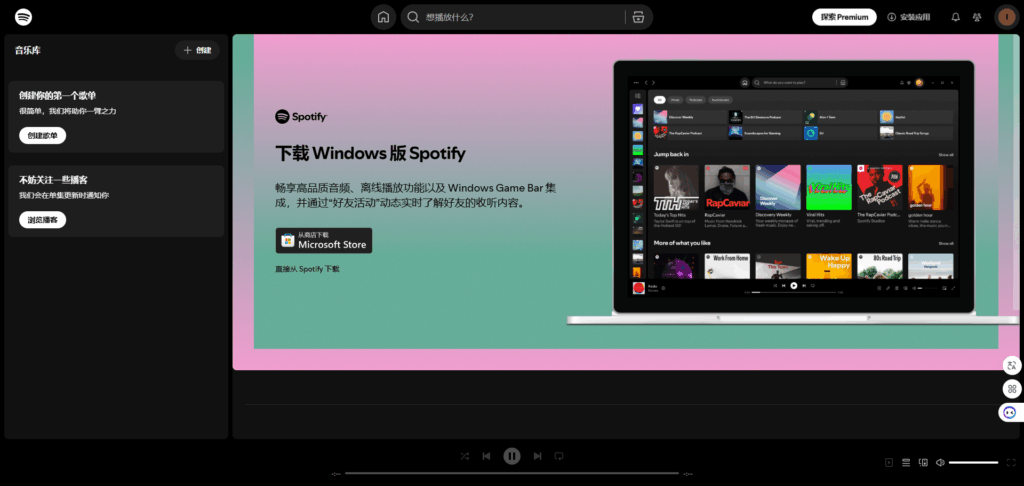The width and height of the screenshot is (1024, 486).
Task: Click the floating translate icon at right edge
Action: coord(1012,366)
